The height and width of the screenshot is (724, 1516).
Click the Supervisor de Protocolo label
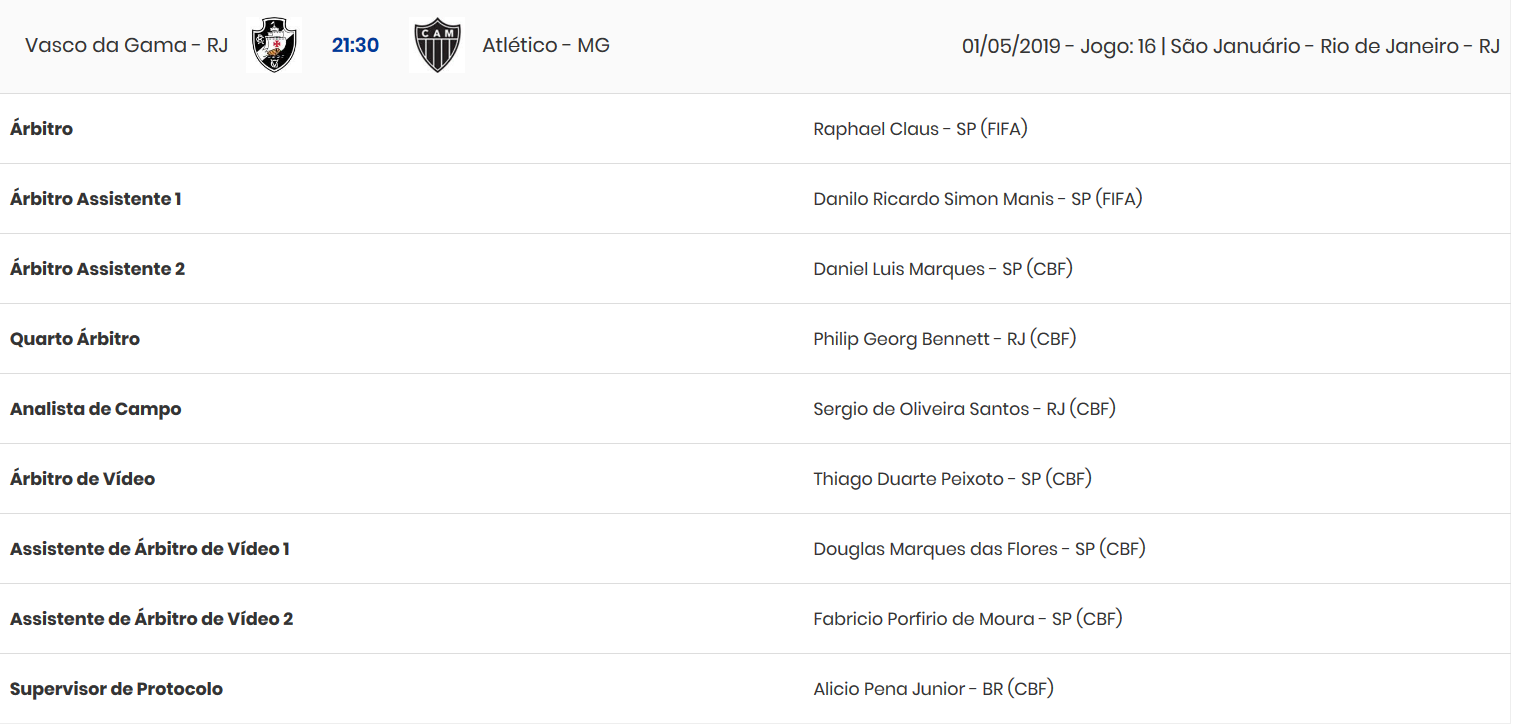(x=116, y=689)
